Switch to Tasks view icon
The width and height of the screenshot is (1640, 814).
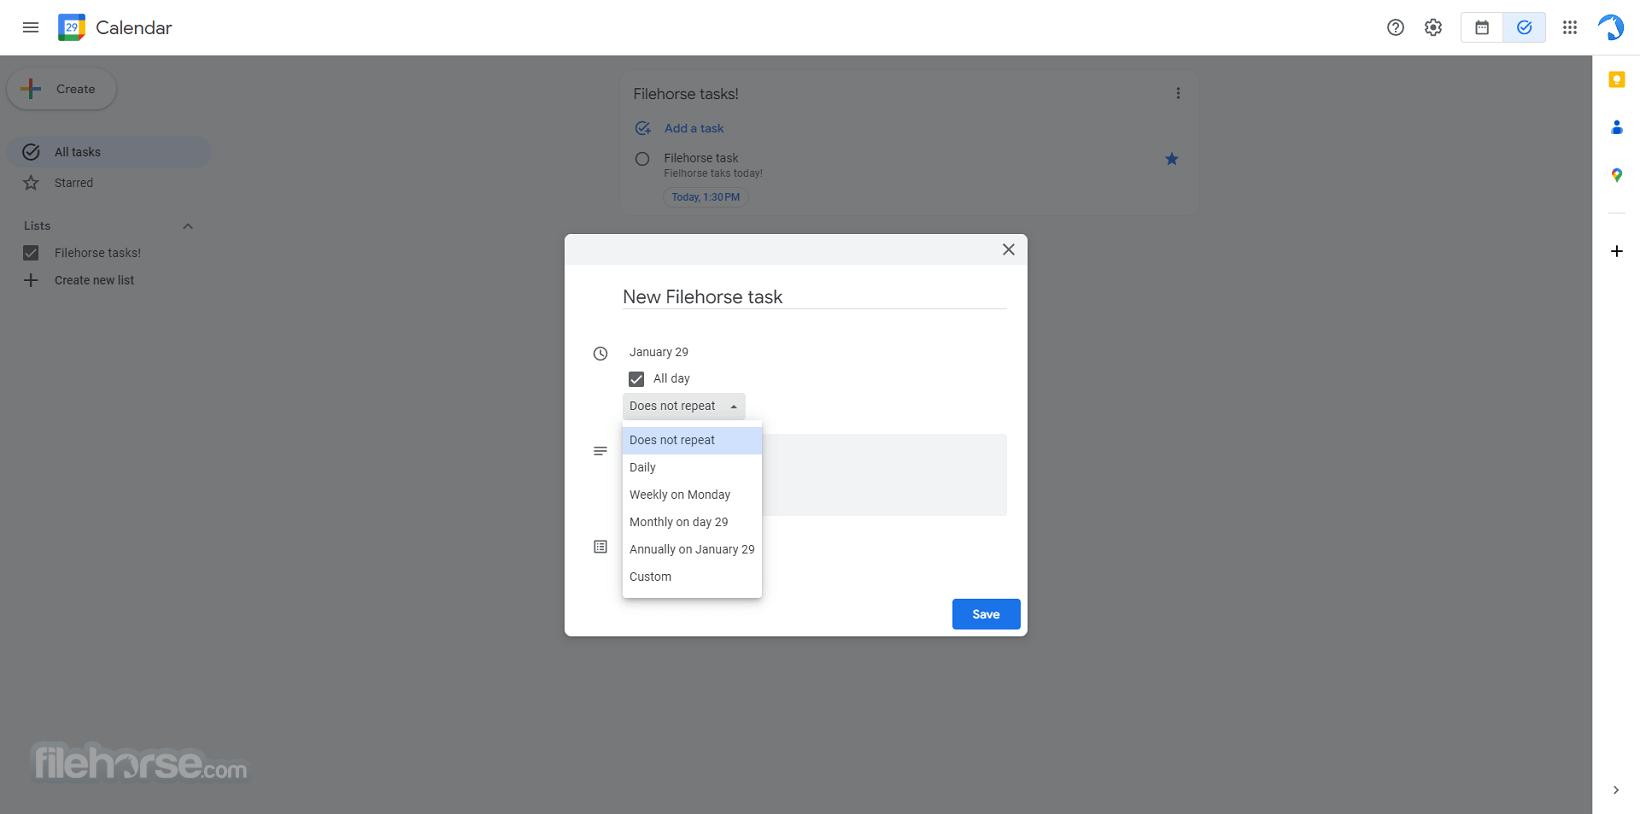[1524, 27]
